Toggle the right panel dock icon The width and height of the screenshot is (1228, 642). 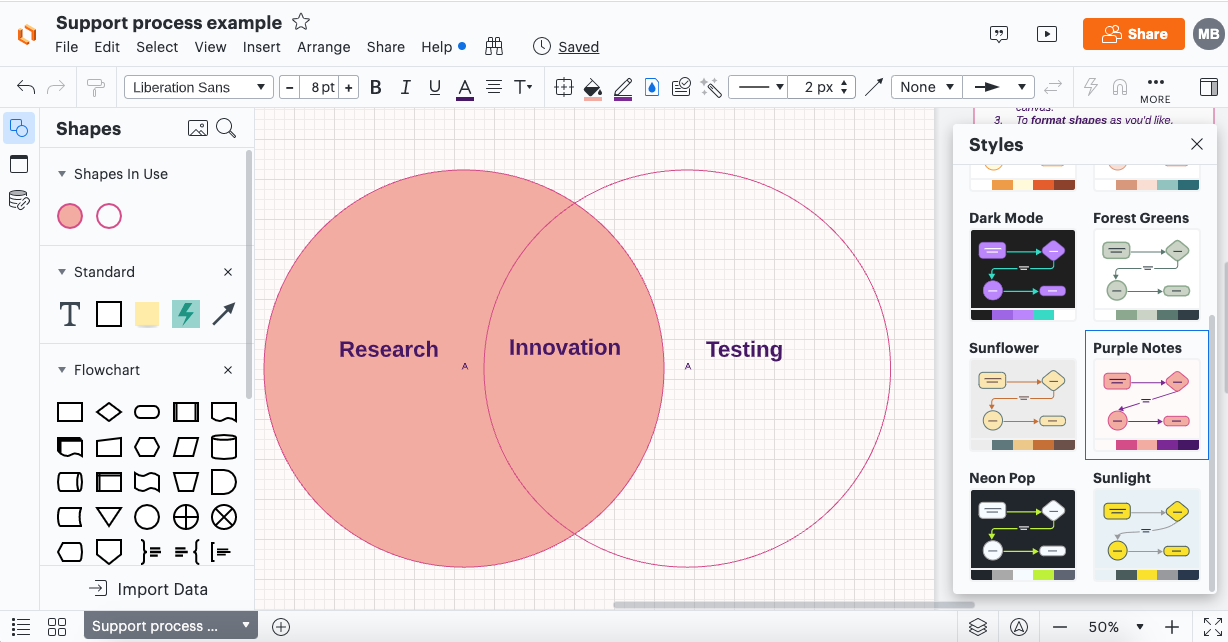pos(1208,87)
